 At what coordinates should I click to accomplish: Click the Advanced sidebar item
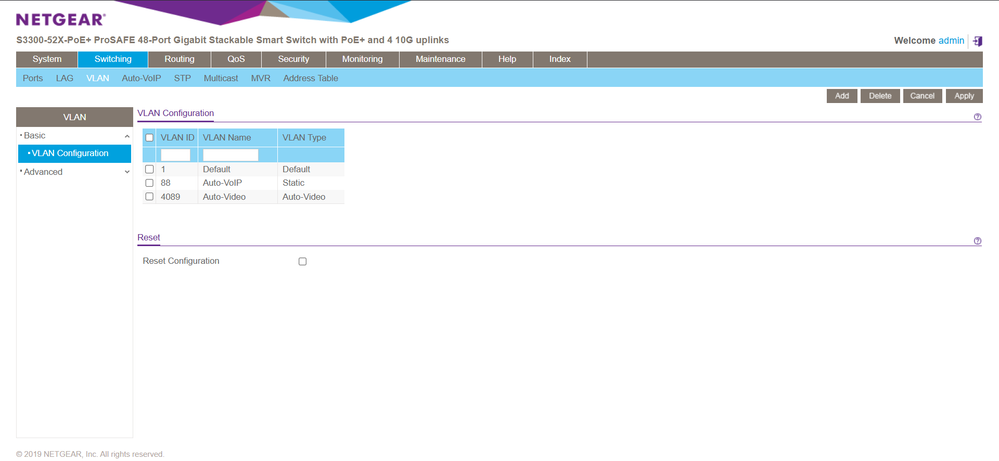tap(43, 172)
